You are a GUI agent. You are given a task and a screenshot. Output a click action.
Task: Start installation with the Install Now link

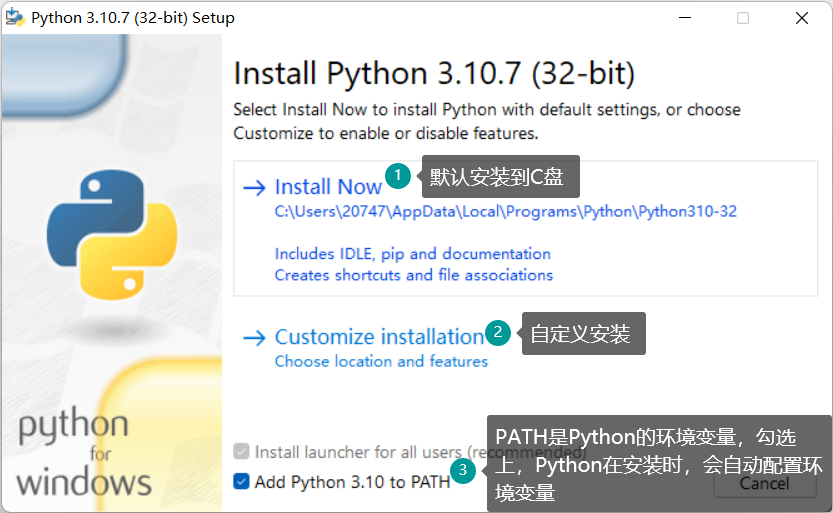pyautogui.click(x=328, y=187)
